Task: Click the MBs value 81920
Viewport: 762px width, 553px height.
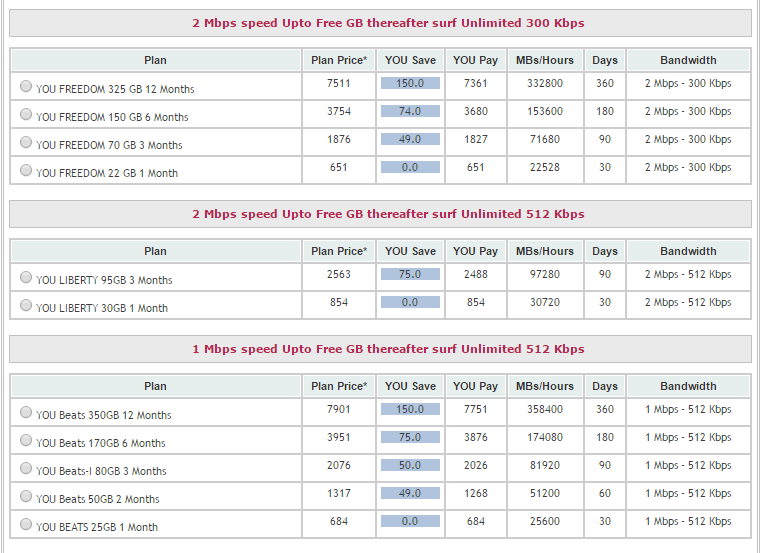Action: (x=545, y=465)
